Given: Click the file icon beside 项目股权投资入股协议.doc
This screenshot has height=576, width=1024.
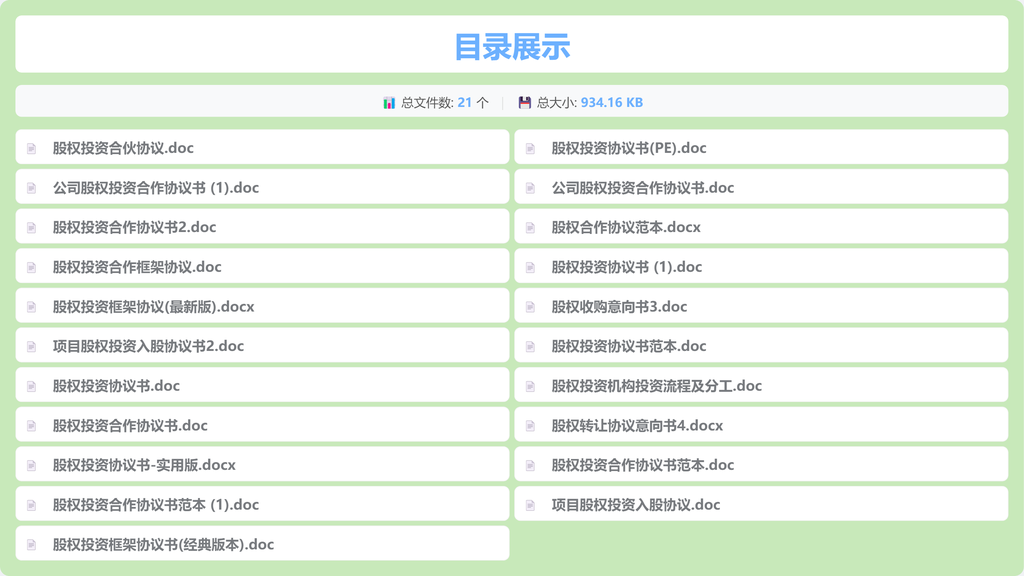Looking at the screenshot, I should 530,505.
